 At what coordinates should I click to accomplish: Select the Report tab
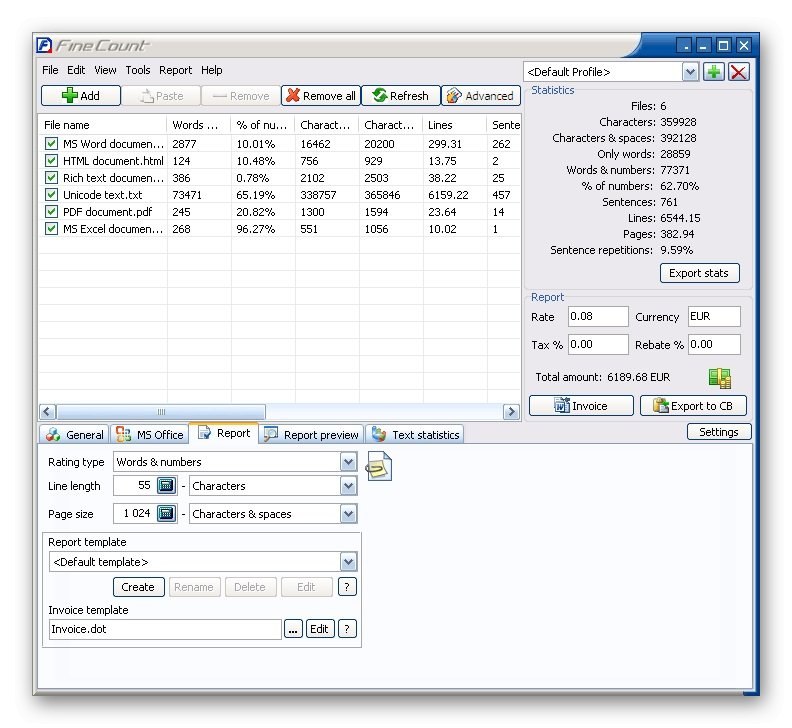[224, 433]
